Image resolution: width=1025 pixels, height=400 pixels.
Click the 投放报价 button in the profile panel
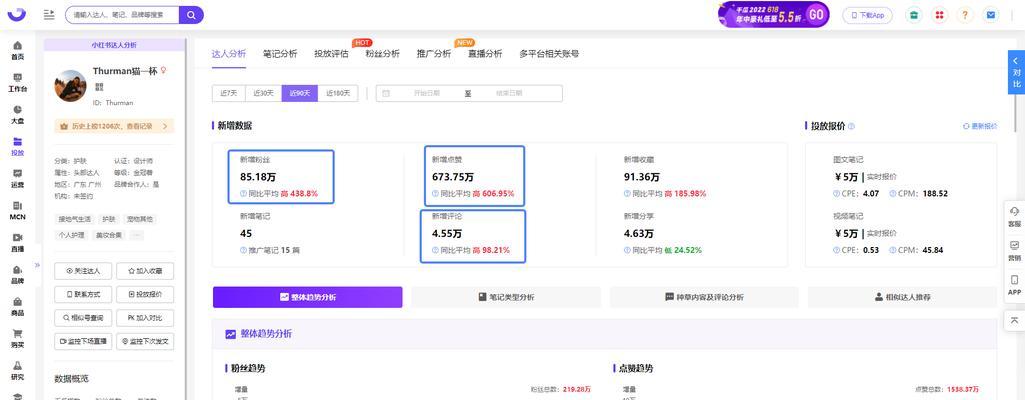(x=145, y=294)
